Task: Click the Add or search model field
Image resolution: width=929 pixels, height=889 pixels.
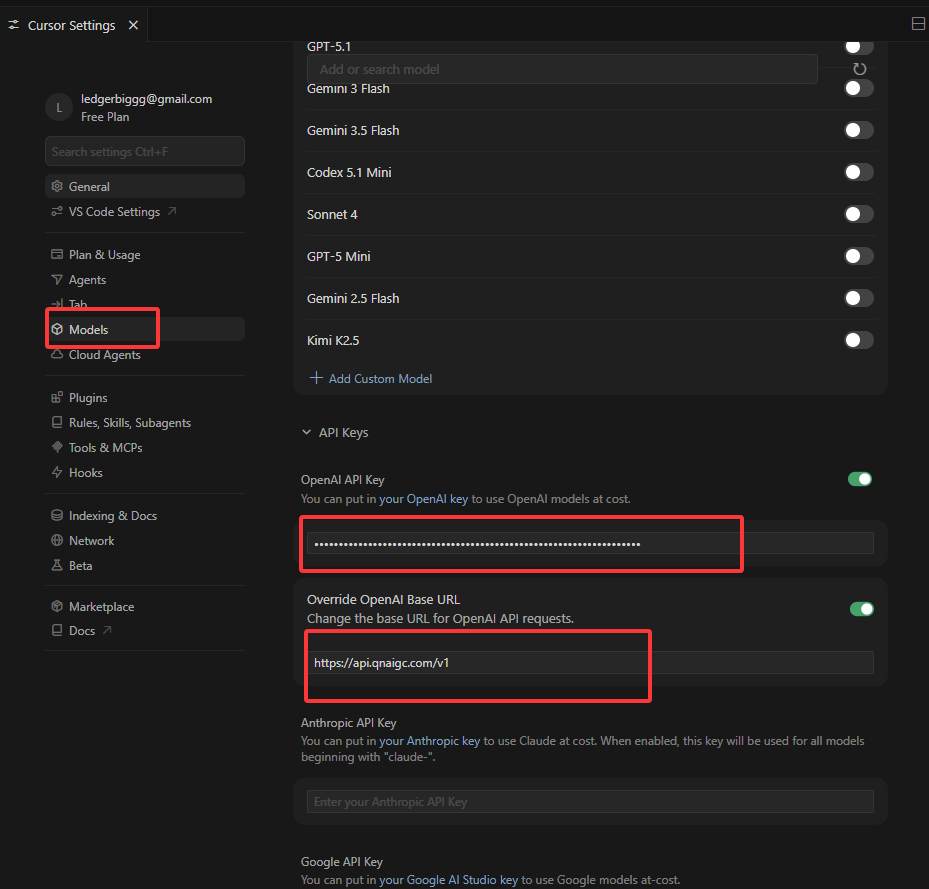Action: tap(562, 69)
